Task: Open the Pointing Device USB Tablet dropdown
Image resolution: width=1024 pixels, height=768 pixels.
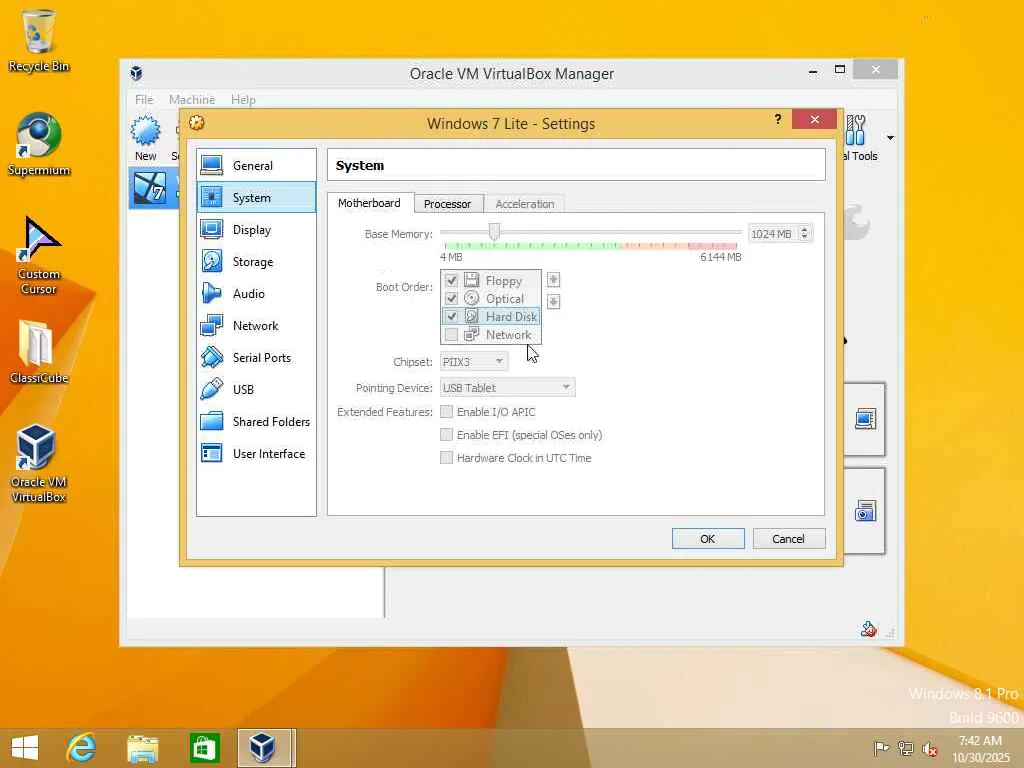Action: [x=507, y=387]
